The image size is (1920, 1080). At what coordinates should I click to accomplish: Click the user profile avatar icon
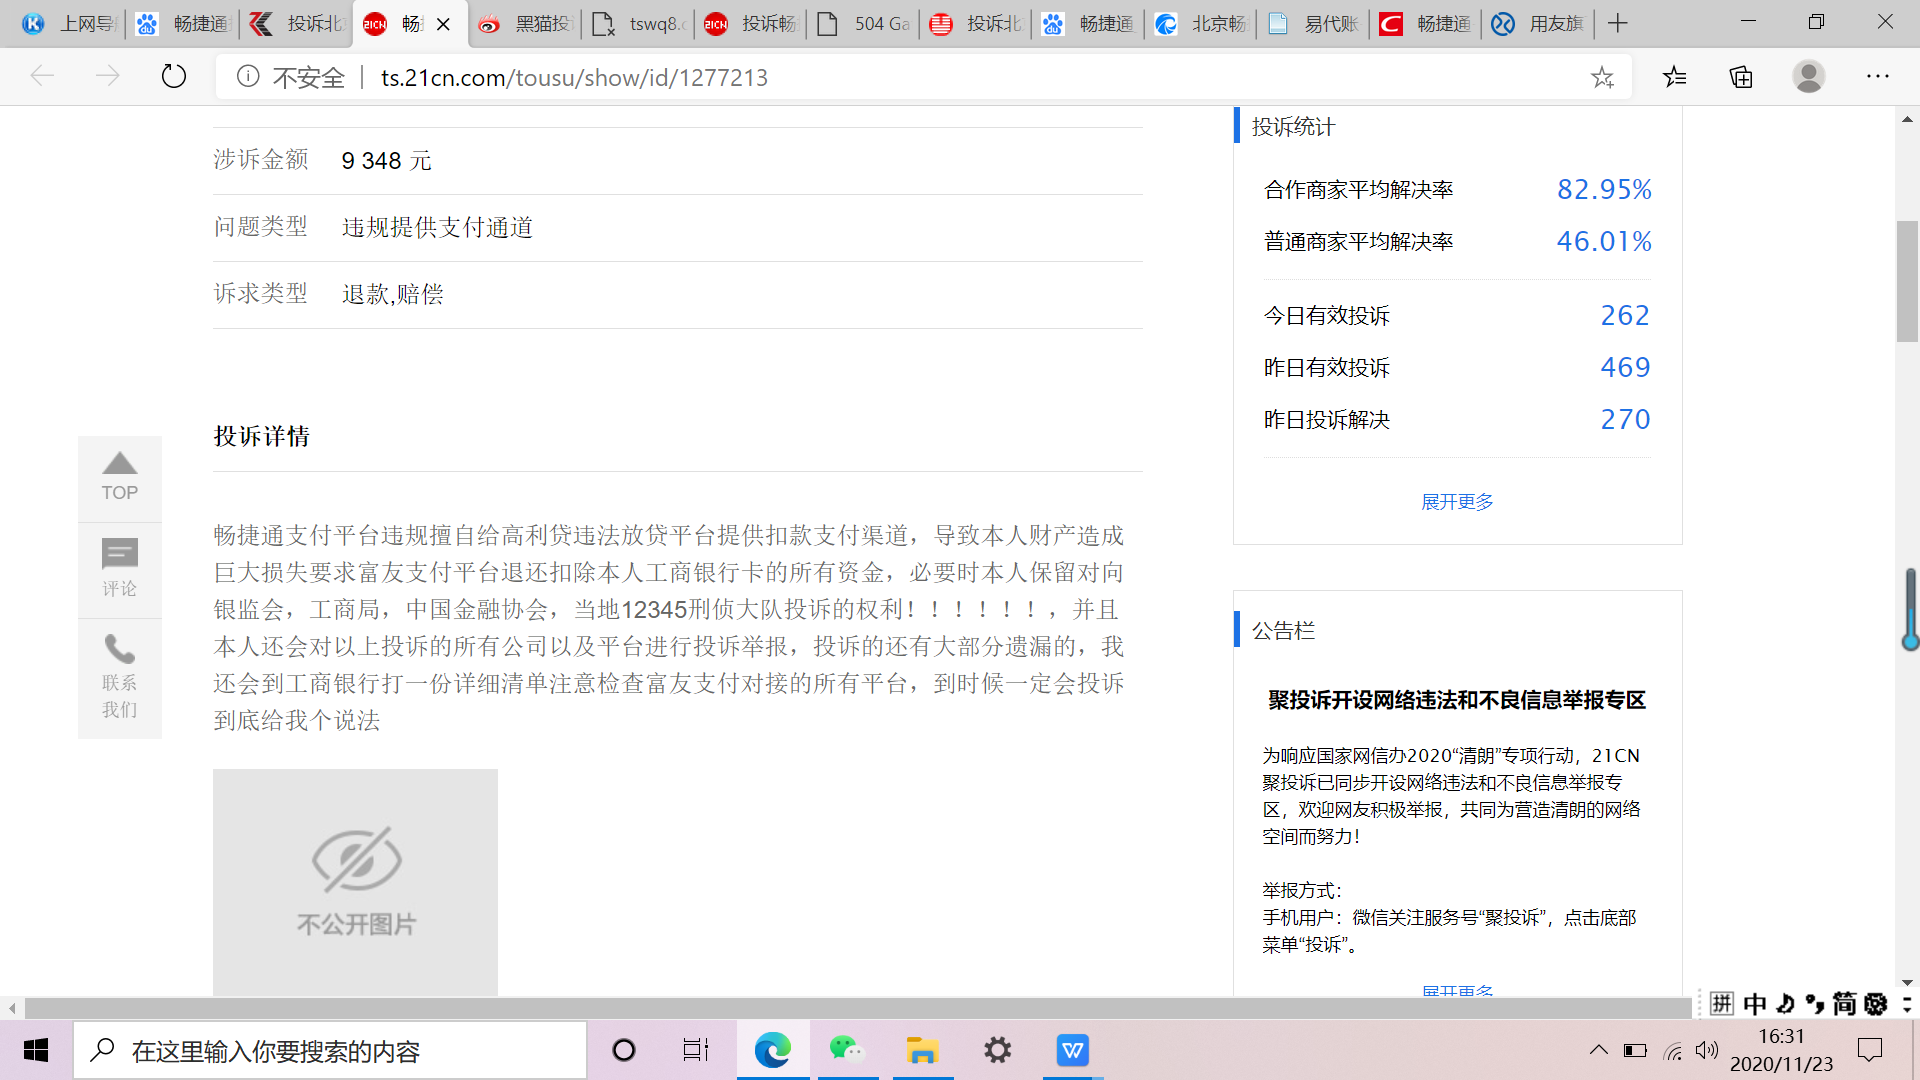click(x=1808, y=77)
